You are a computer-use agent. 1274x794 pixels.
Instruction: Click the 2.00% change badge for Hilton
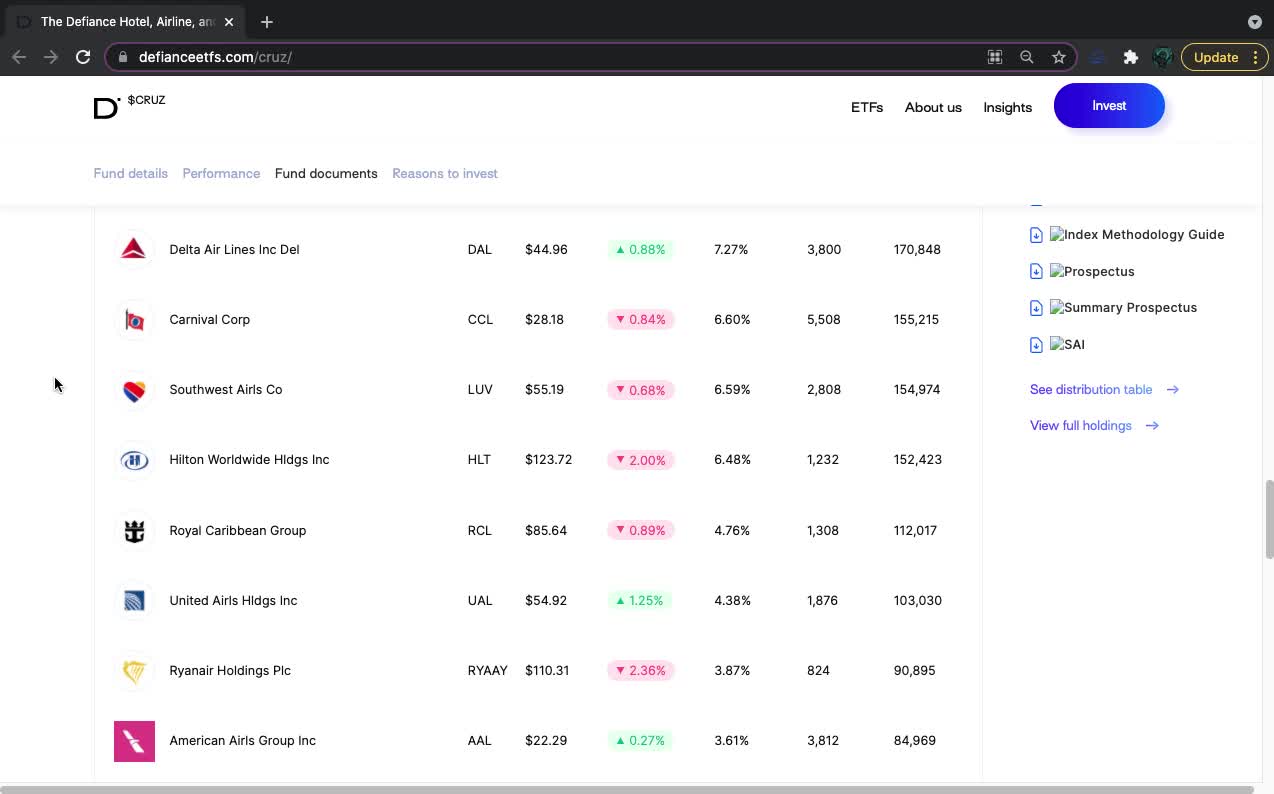click(641, 460)
